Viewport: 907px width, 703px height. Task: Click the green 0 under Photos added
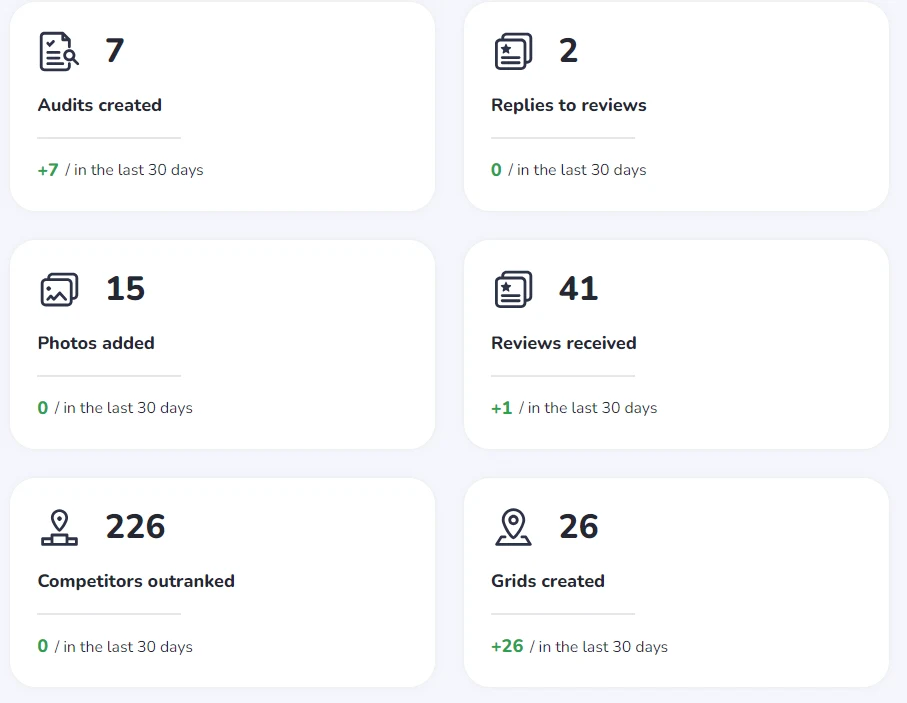pyautogui.click(x=43, y=408)
